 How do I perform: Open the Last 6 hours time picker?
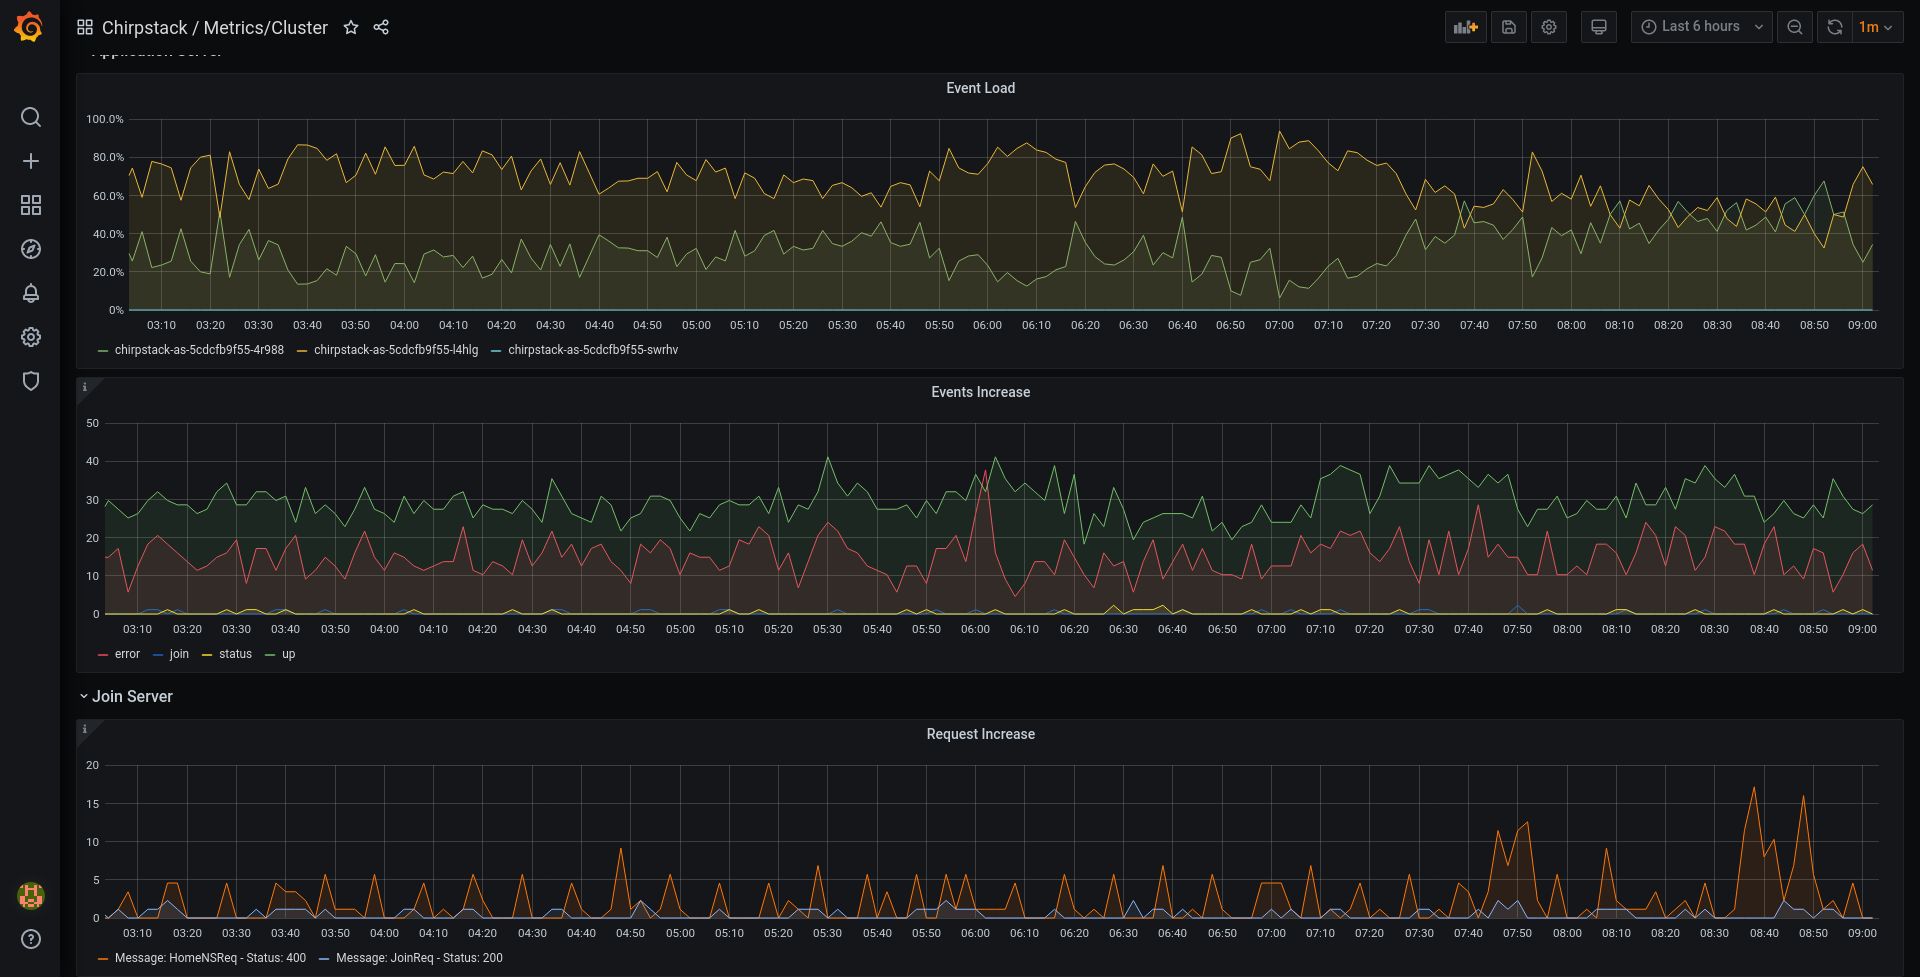click(x=1702, y=27)
